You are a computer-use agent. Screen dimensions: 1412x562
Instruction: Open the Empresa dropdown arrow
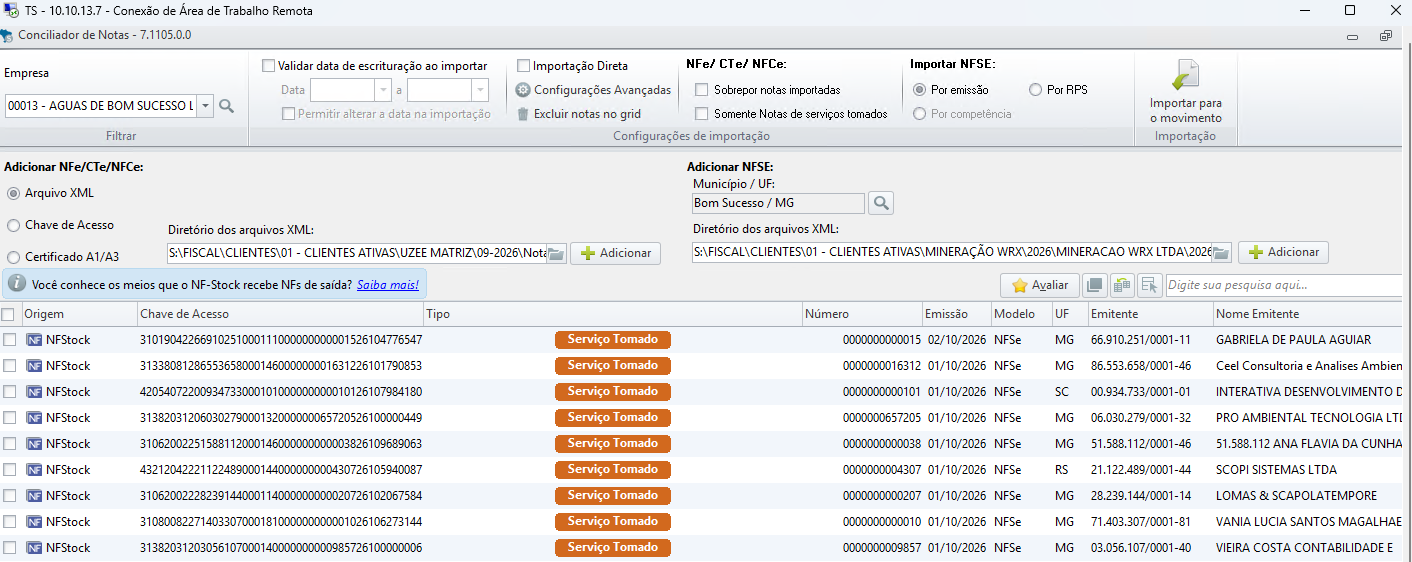[x=205, y=106]
